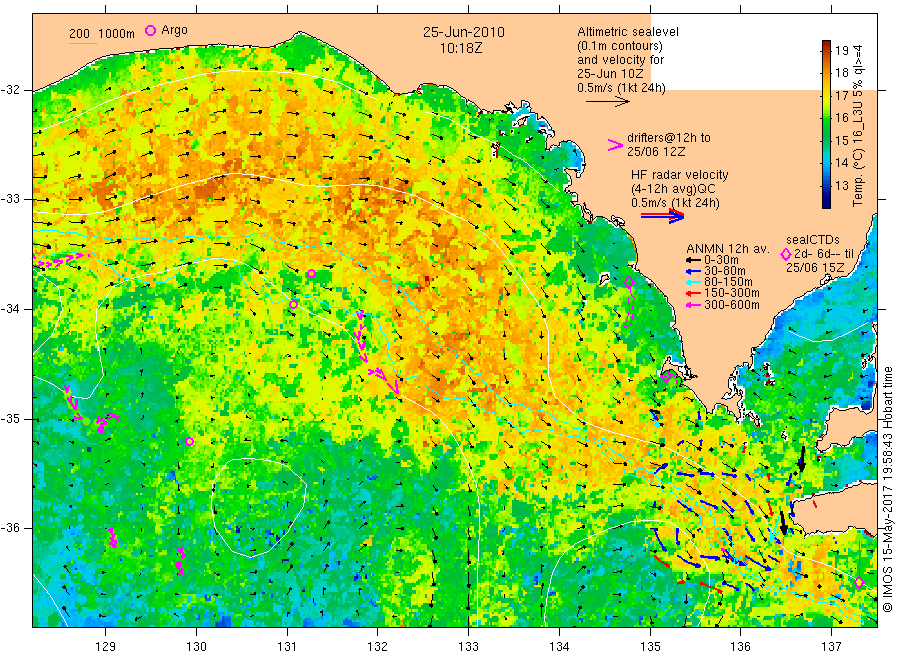Click the temperature colour bar
Screen dimensions: 900x660
pos(826,124)
